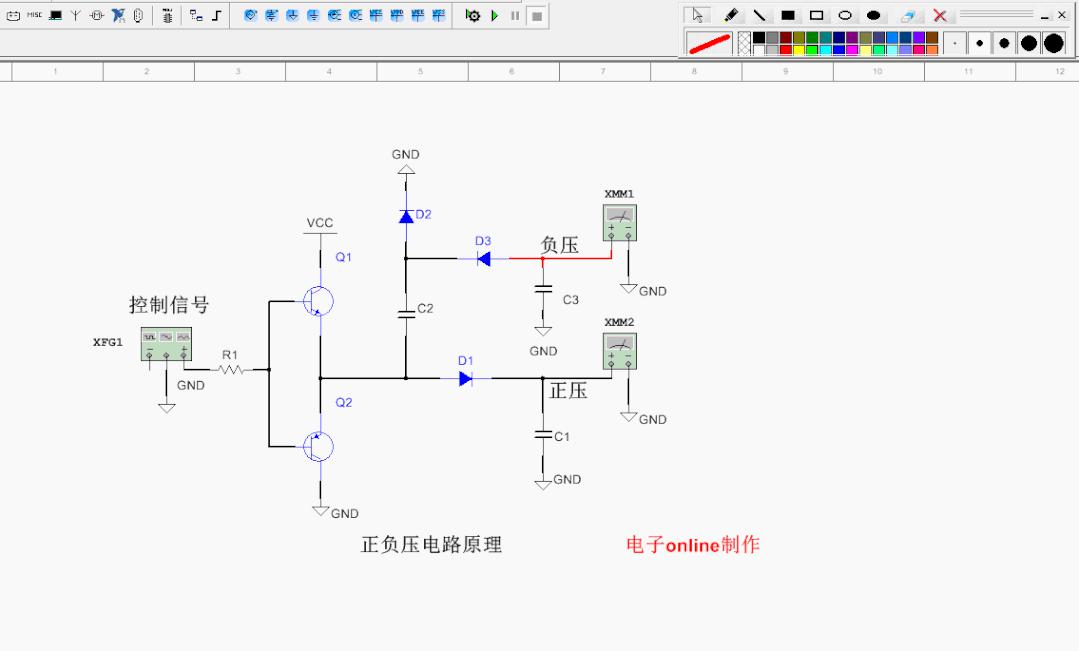Viewport: 1079px width, 651px height.
Task: Open the MISC components toolbar icon
Action: point(34,15)
